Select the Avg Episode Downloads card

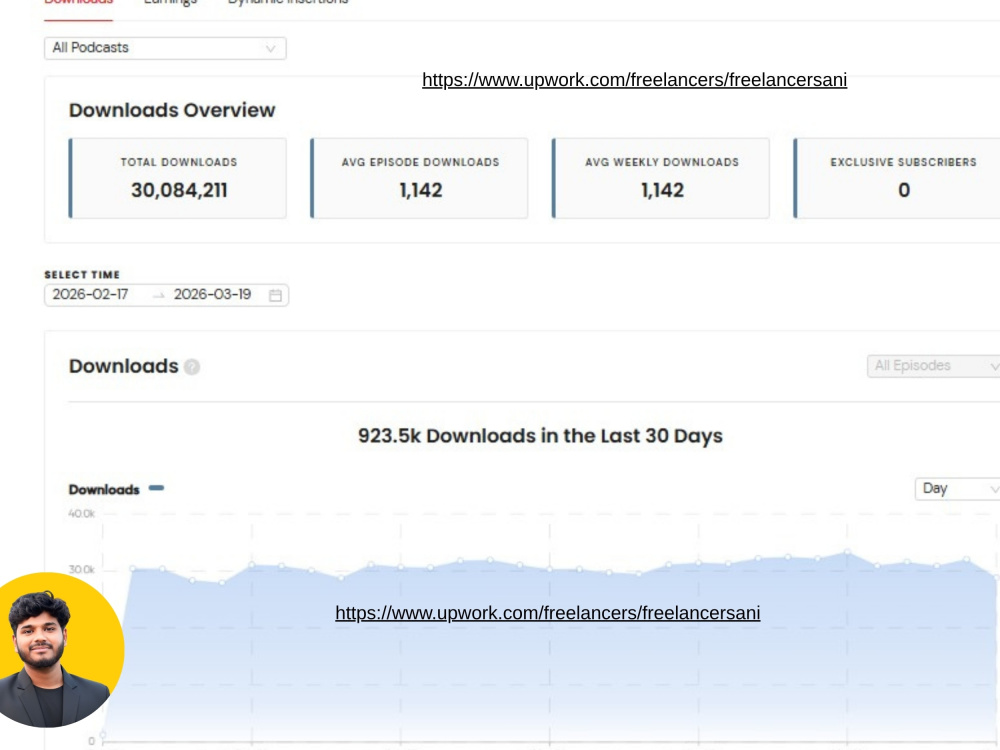pyautogui.click(x=419, y=179)
